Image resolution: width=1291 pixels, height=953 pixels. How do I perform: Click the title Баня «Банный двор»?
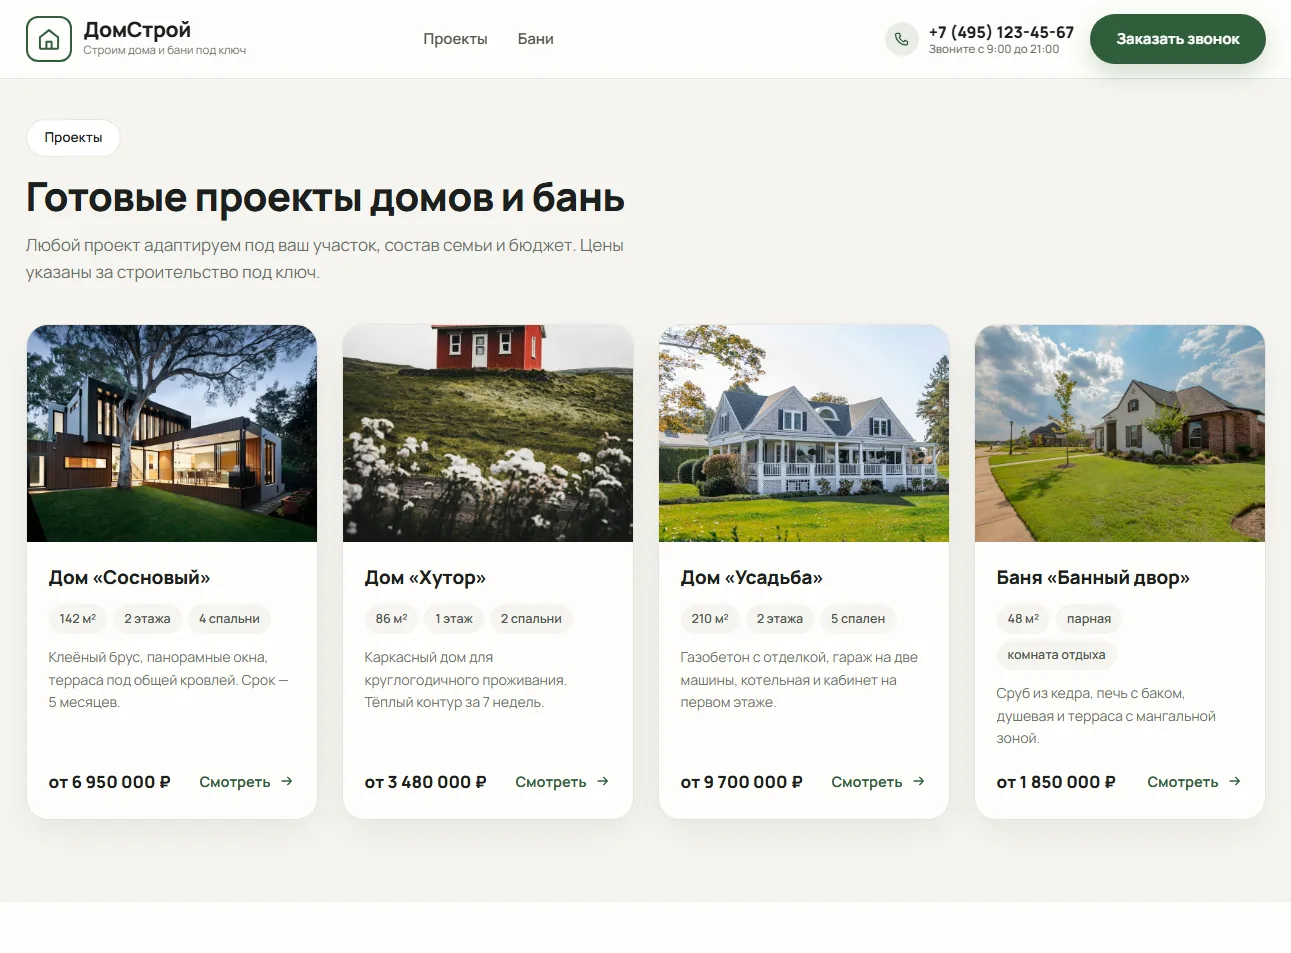pos(1093,578)
